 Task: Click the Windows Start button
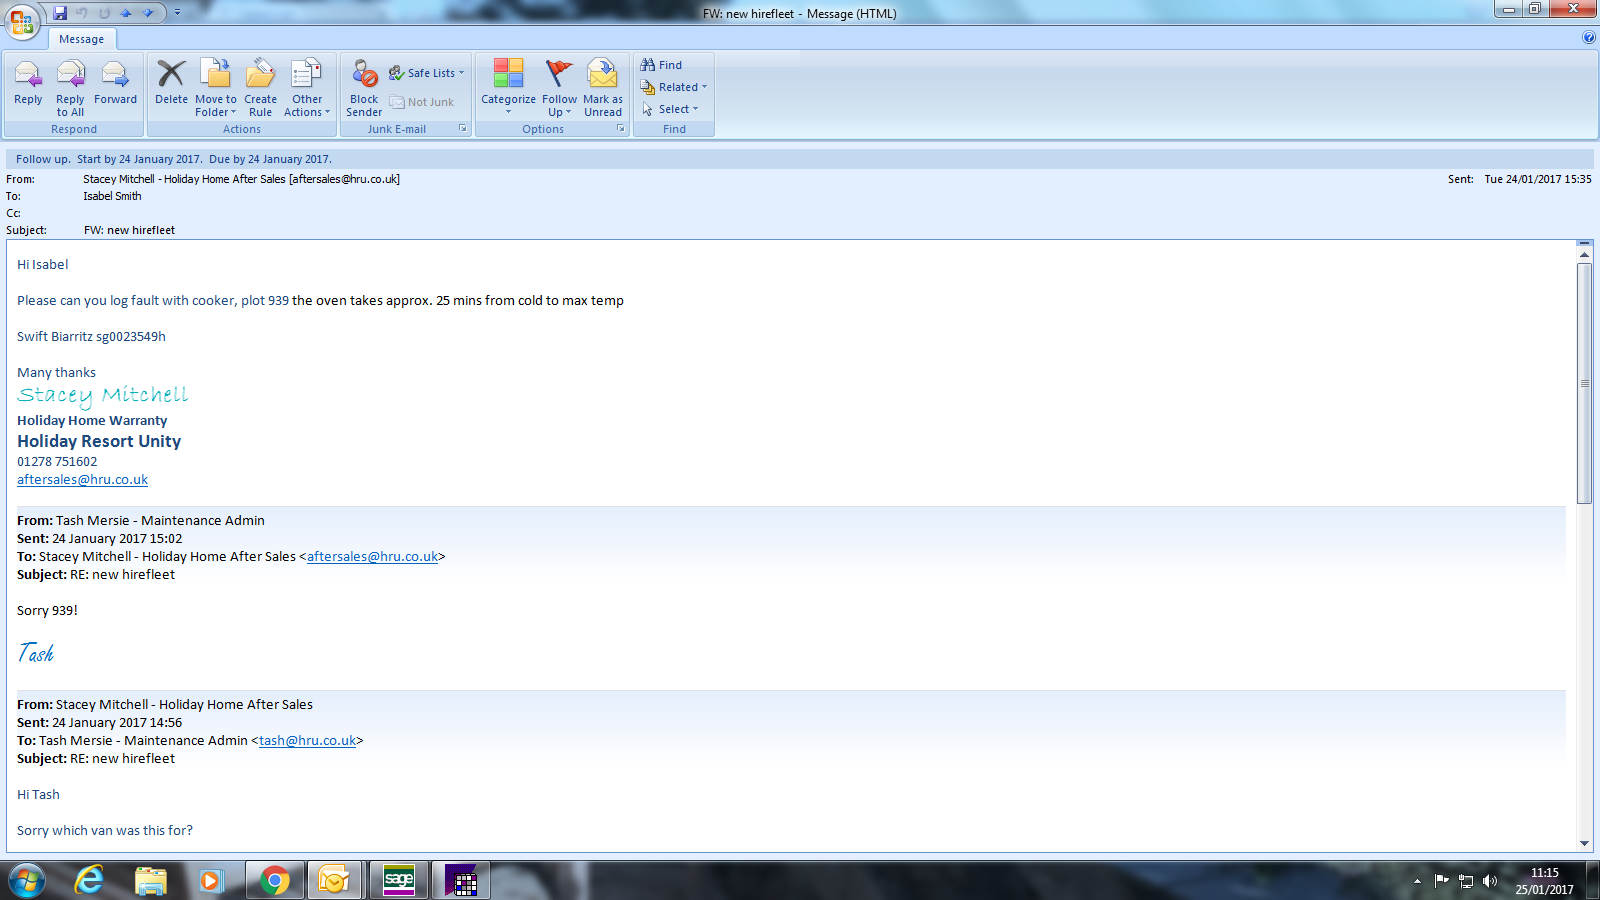pos(25,881)
